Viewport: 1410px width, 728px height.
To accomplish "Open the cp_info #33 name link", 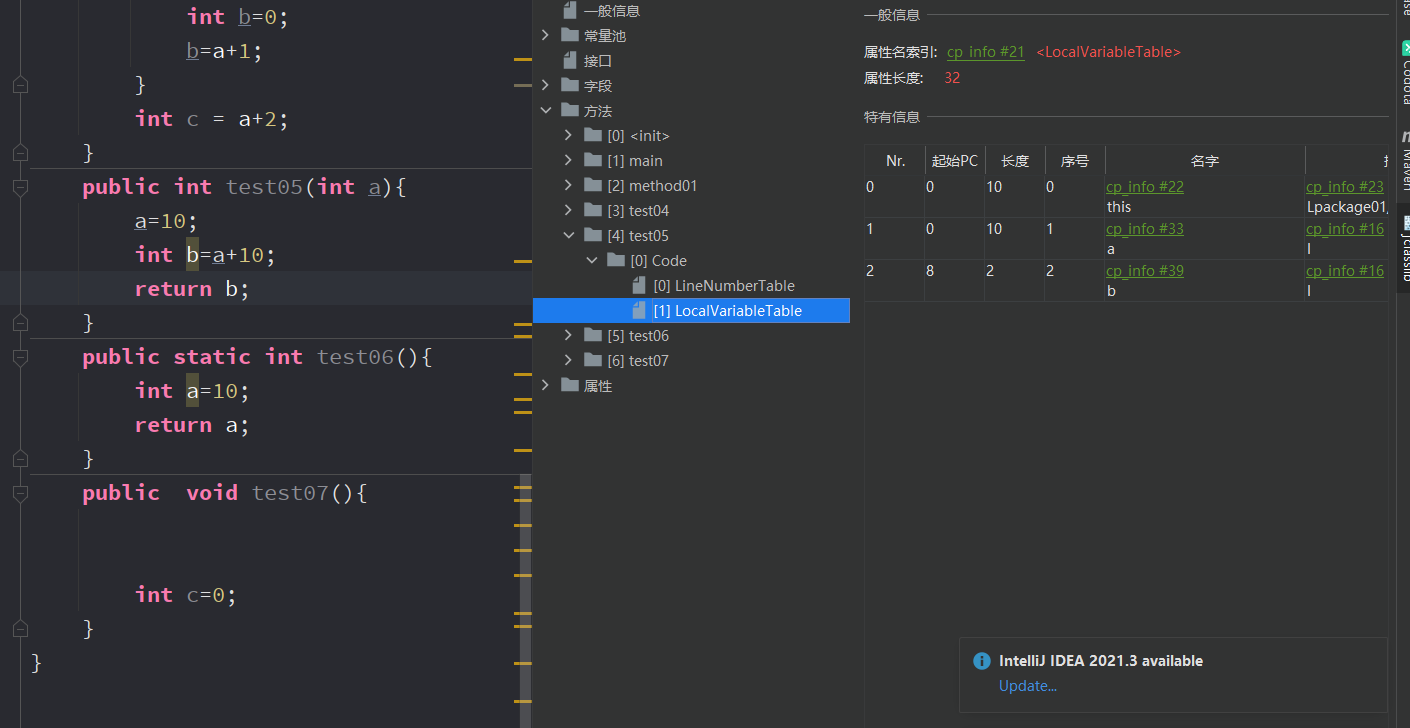I will click(1145, 229).
